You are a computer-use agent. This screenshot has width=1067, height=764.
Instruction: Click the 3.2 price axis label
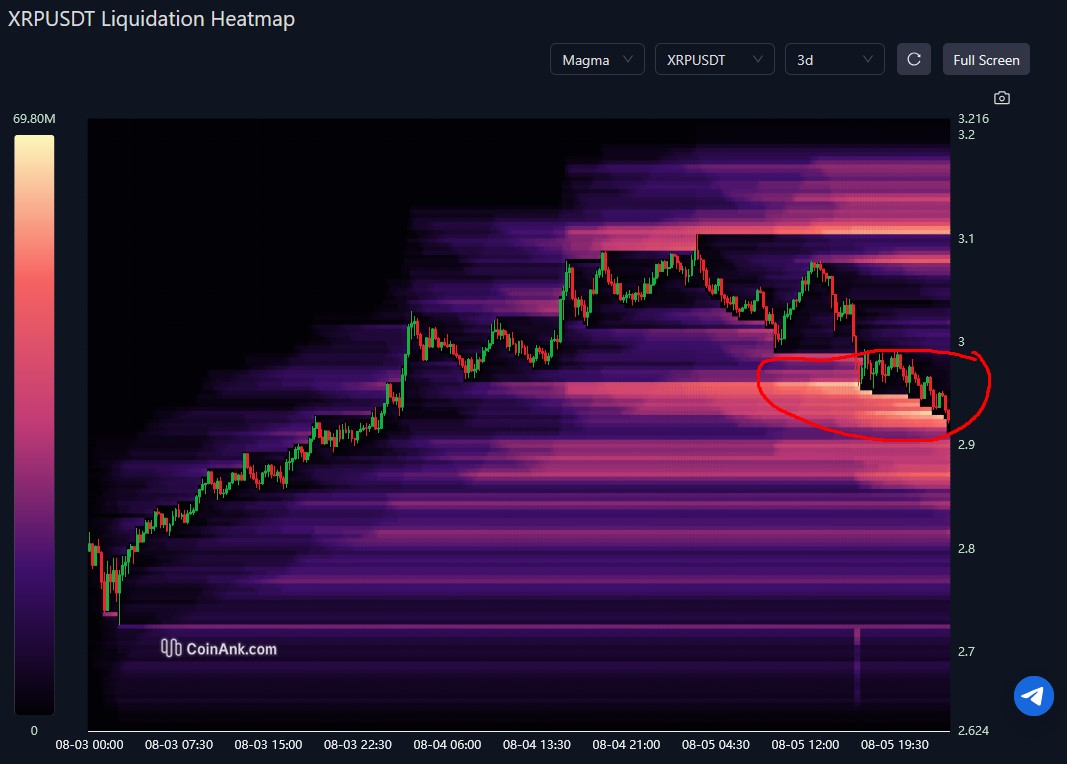(966, 135)
